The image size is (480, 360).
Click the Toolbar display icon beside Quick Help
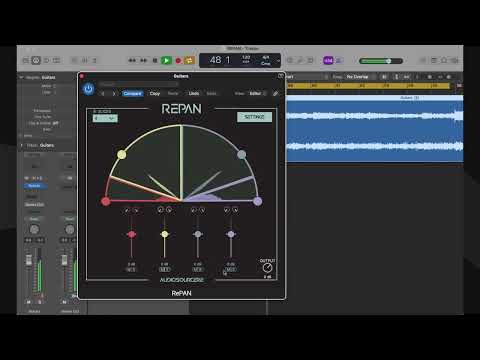tap(57, 60)
